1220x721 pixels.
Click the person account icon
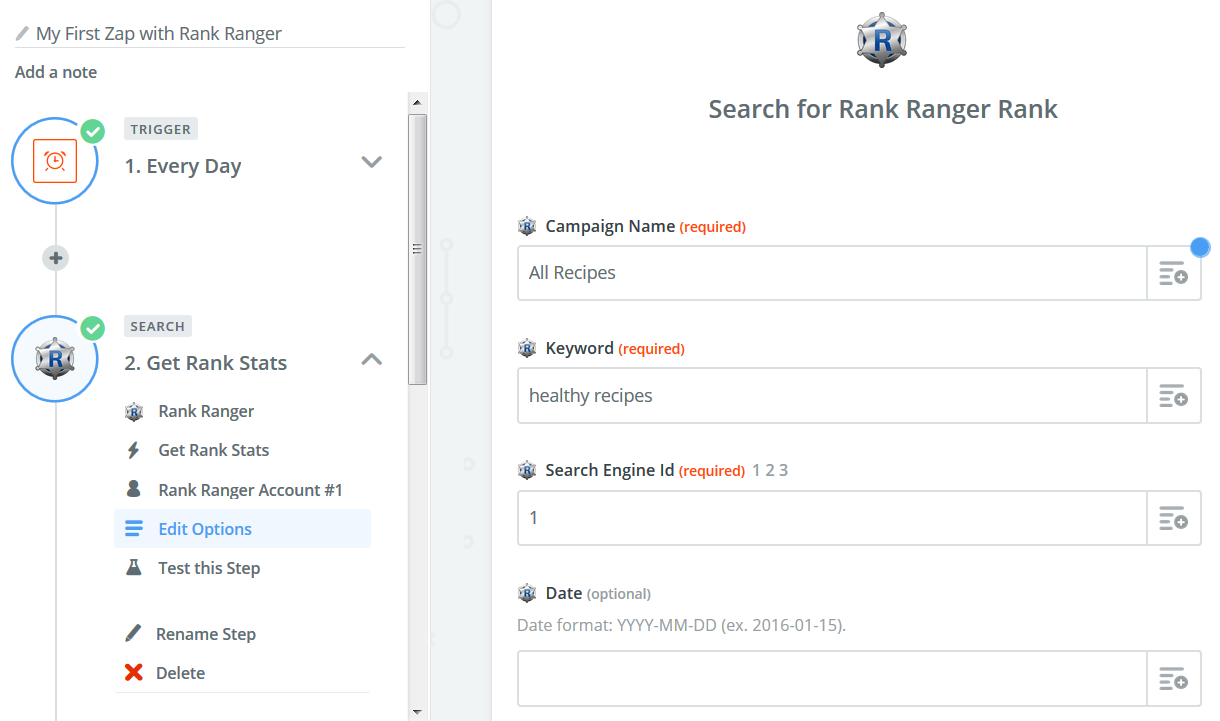[133, 489]
